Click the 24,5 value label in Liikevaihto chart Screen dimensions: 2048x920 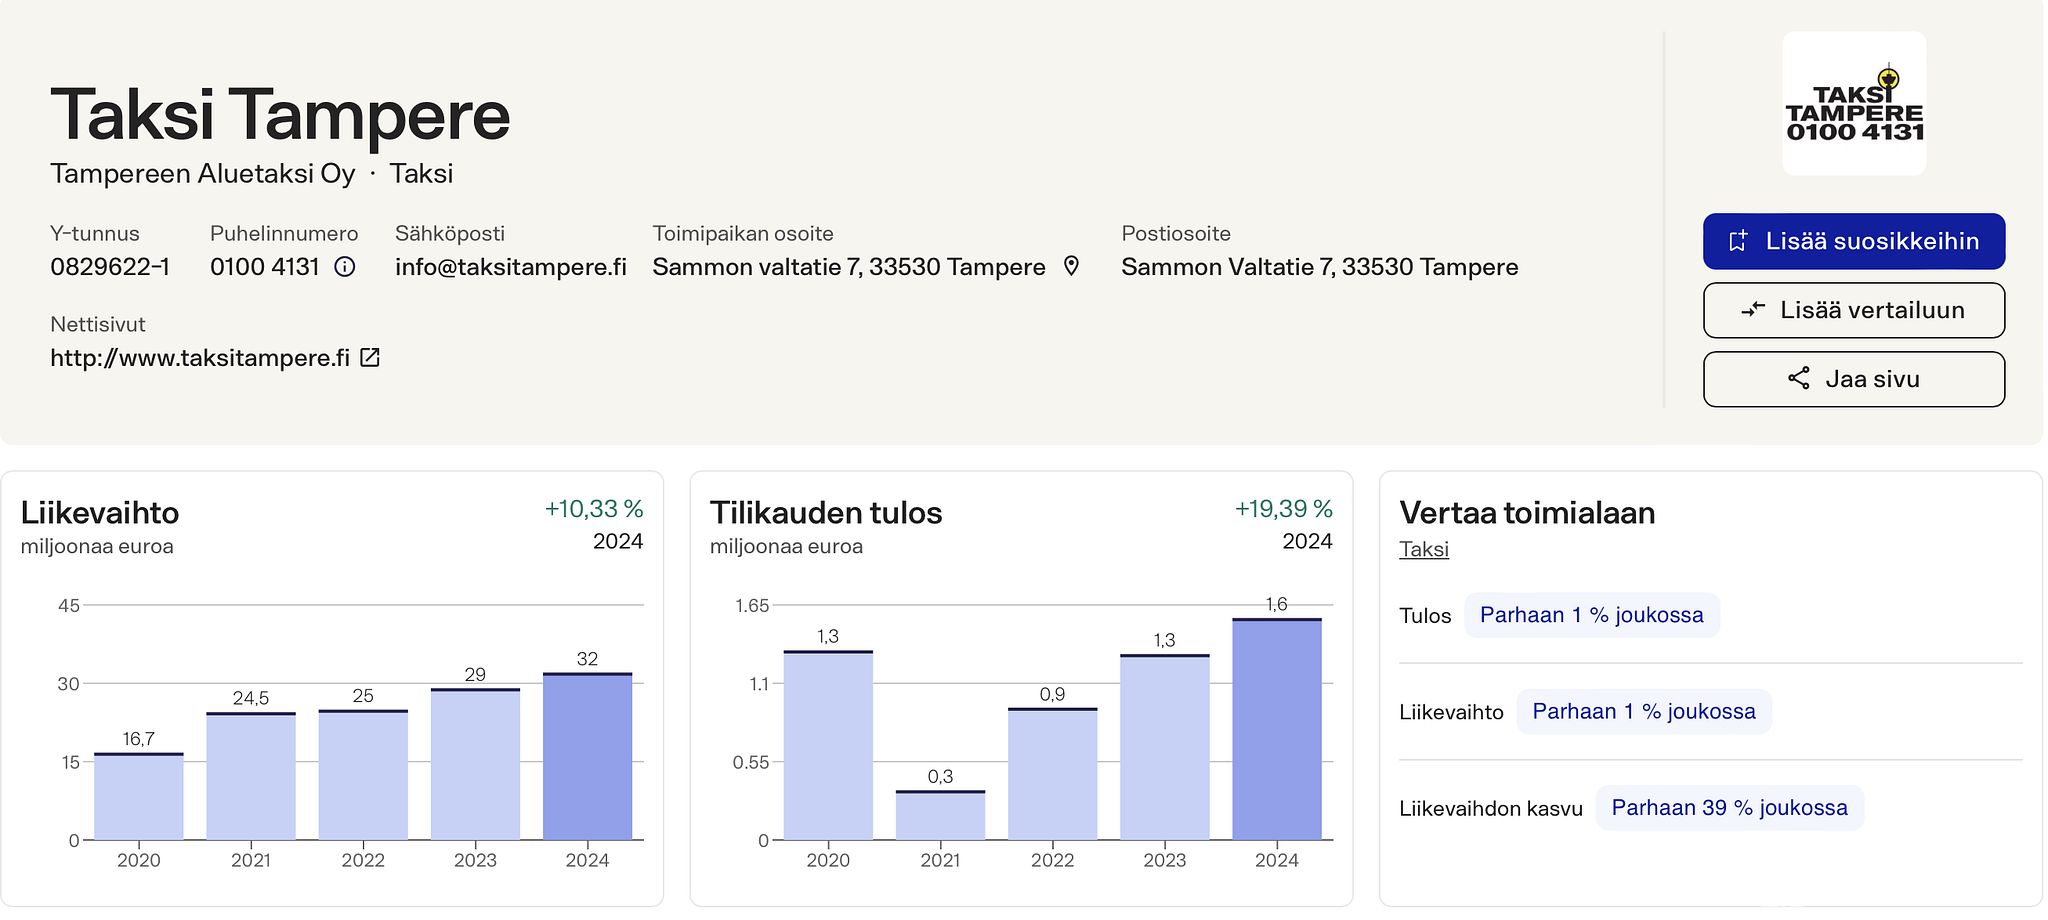click(251, 698)
